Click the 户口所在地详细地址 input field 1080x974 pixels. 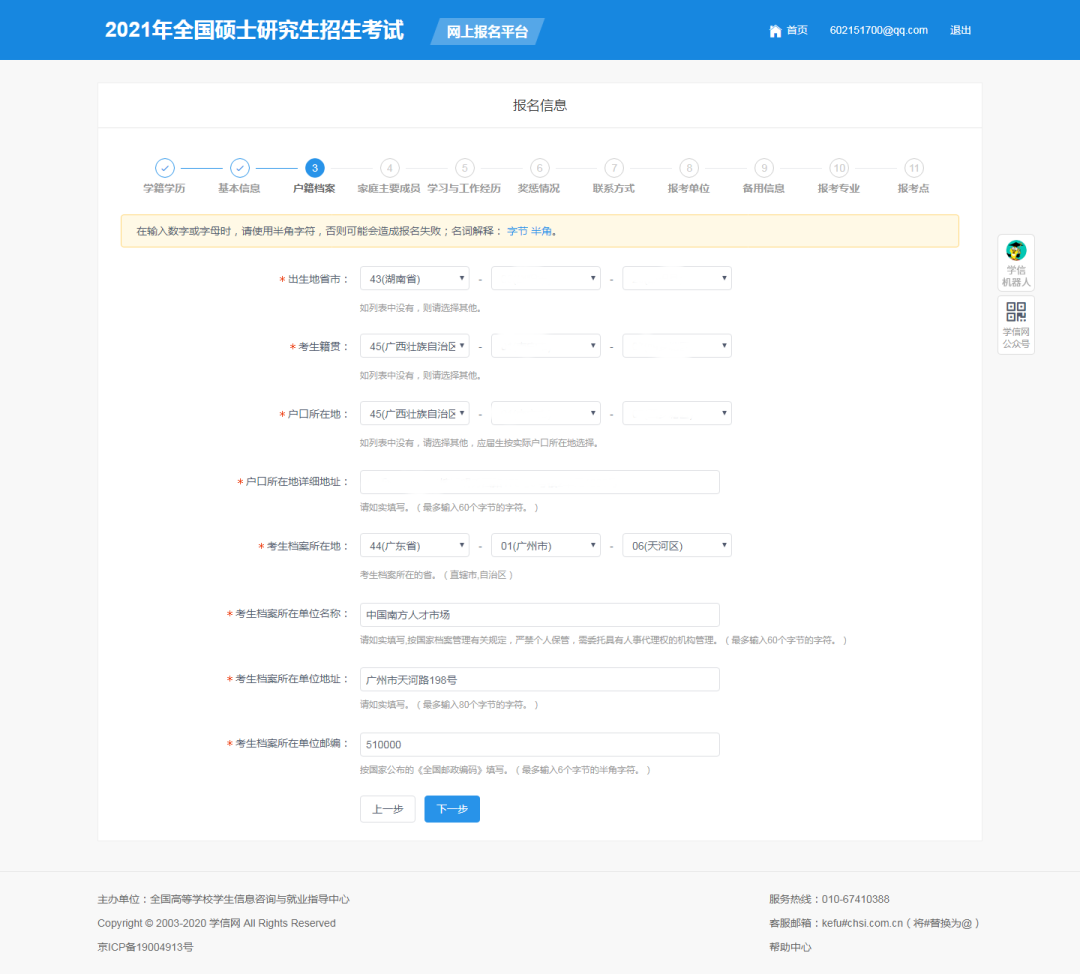tap(540, 481)
